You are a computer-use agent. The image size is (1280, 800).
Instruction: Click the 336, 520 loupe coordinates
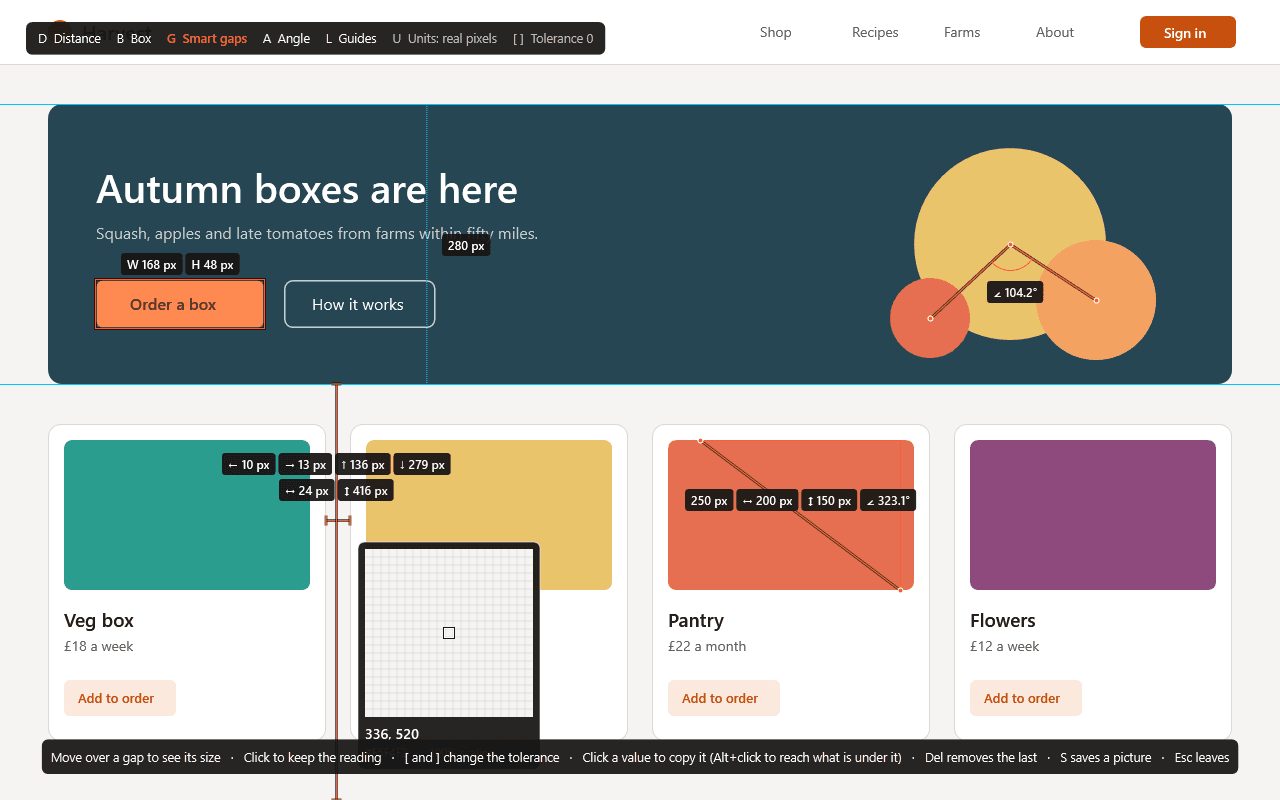pos(392,734)
